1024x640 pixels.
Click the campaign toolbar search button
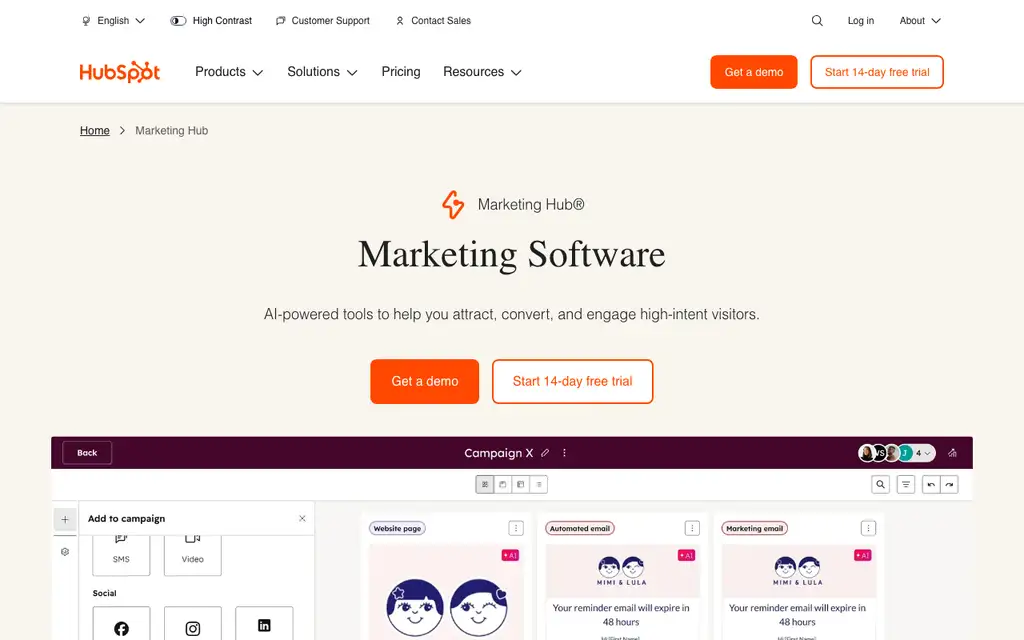click(880, 485)
